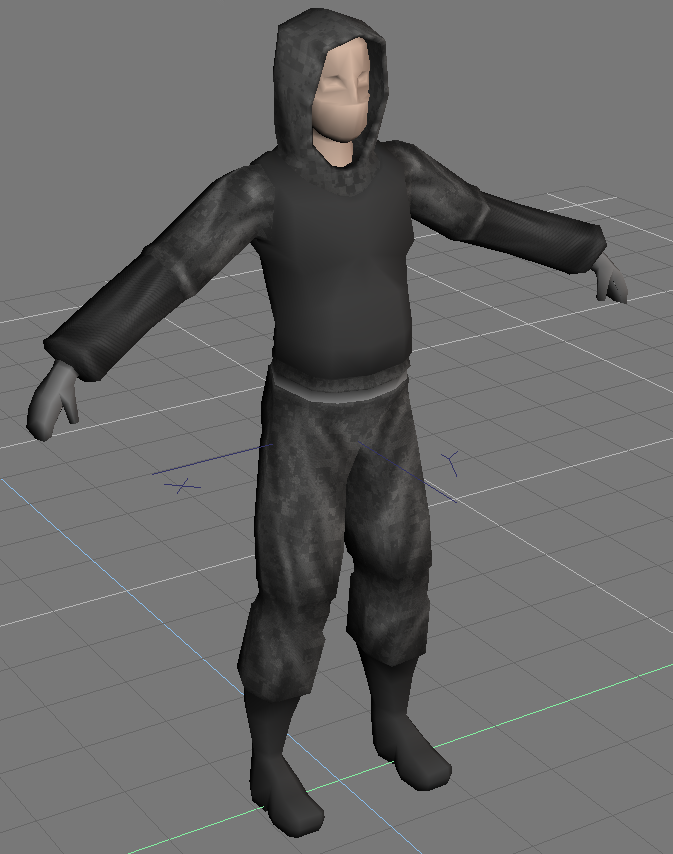Select the character's black vest torso
Image resolution: width=673 pixels, height=854 pixels.
click(x=338, y=272)
